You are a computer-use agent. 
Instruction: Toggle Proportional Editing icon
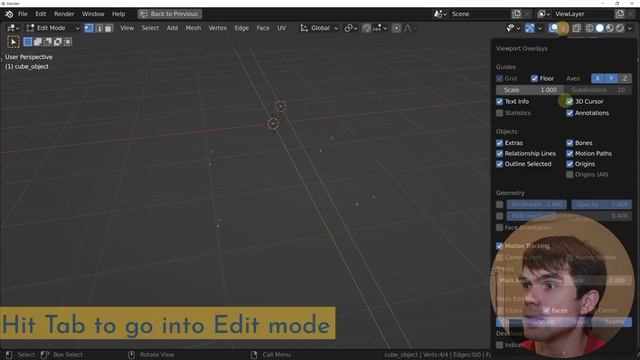pos(396,28)
